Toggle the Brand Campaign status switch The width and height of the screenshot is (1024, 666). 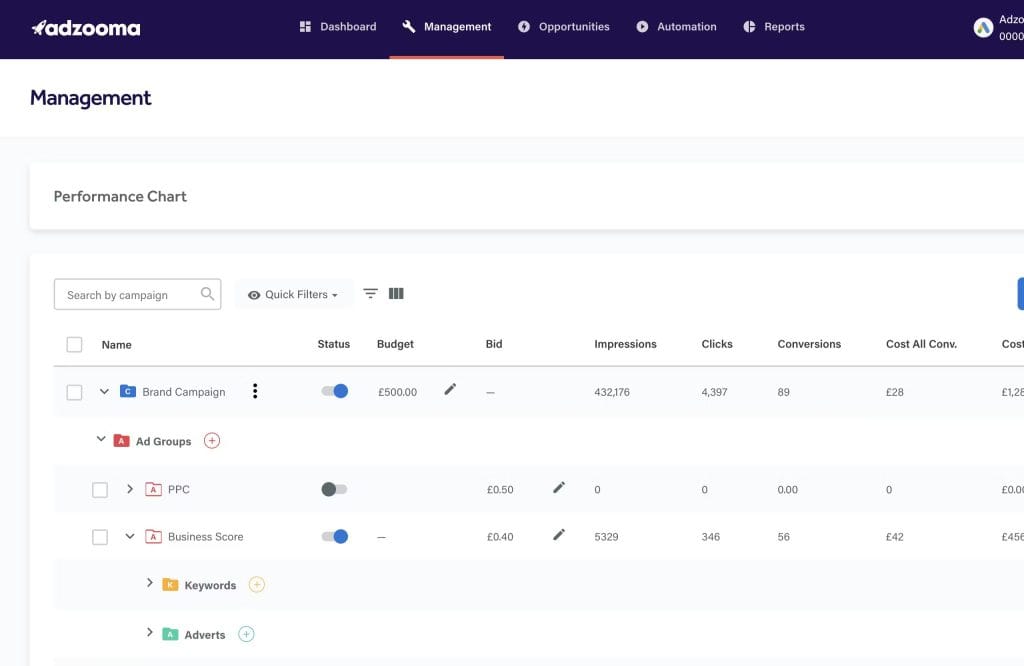click(x=334, y=391)
